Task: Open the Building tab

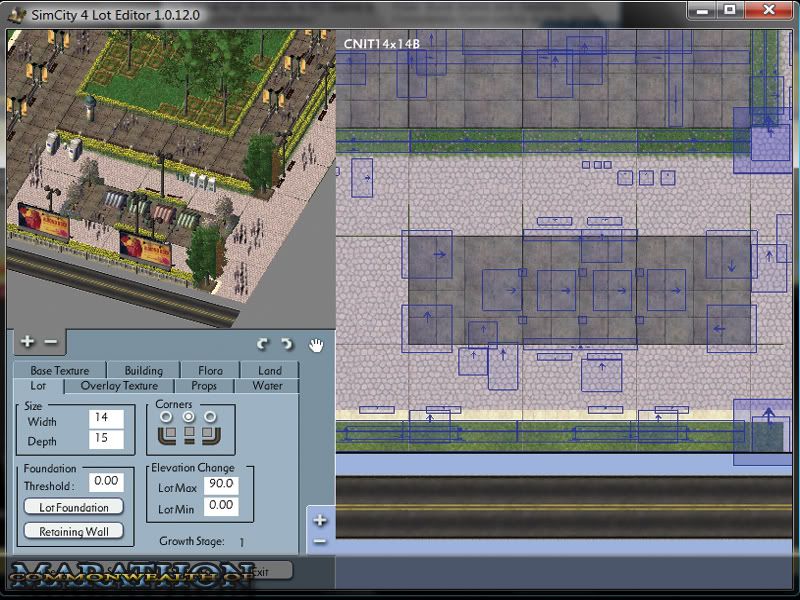Action: point(143,370)
